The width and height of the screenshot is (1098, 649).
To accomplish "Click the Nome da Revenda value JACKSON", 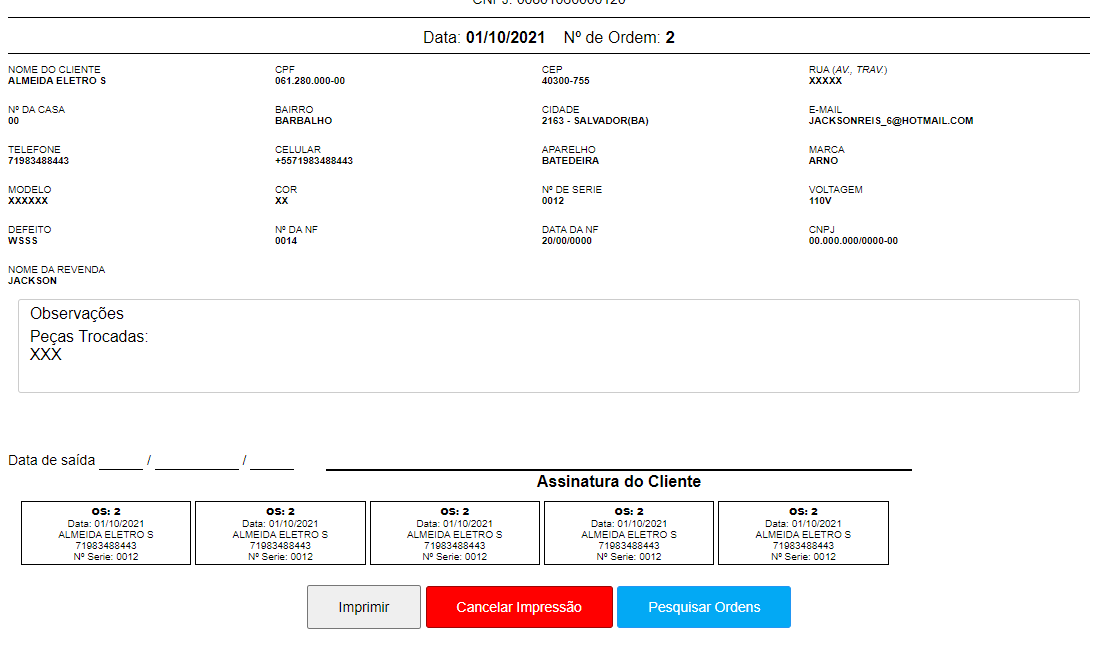I will tap(33, 281).
